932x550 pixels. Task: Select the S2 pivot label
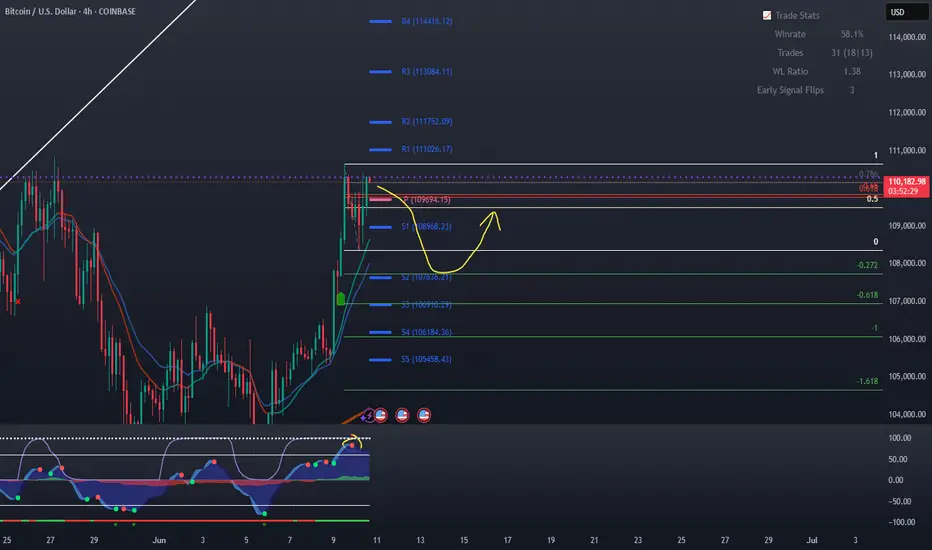tap(426, 277)
